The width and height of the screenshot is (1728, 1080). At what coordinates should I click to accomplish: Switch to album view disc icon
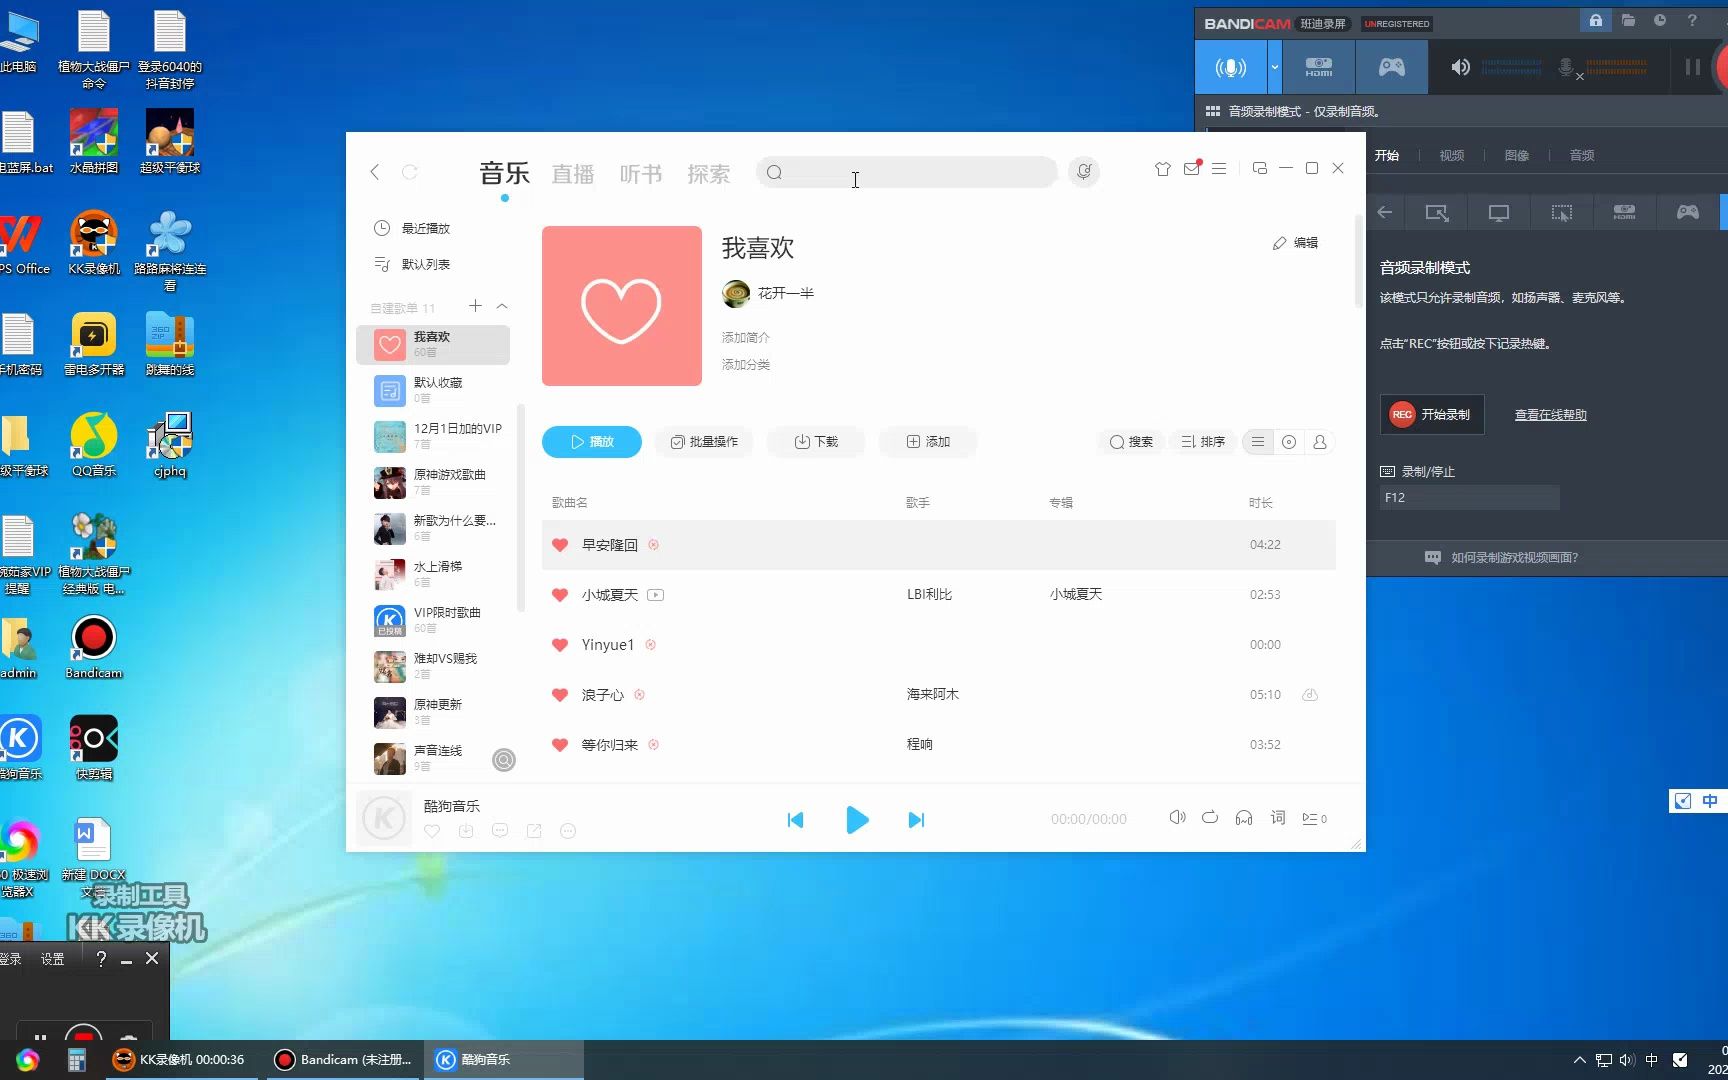coord(1289,442)
